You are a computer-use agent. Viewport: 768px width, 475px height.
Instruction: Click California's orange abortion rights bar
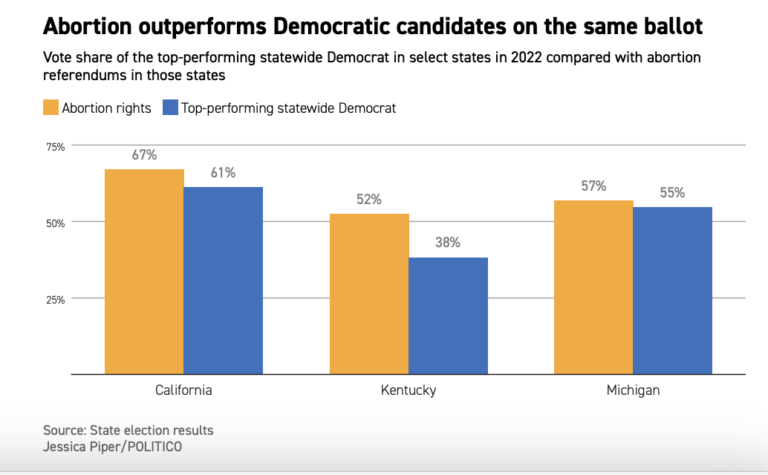coord(144,271)
